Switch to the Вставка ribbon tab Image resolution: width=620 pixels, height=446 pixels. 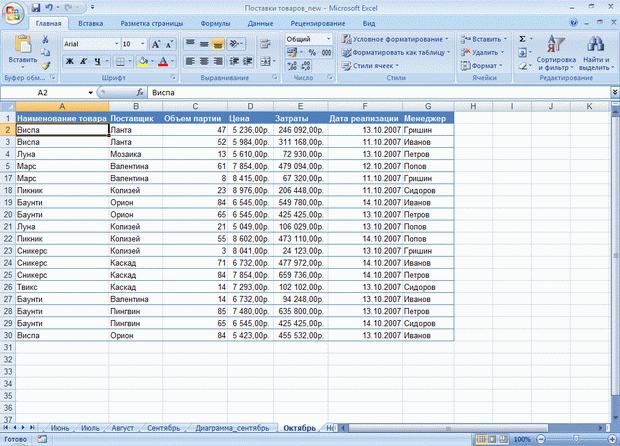click(91, 23)
